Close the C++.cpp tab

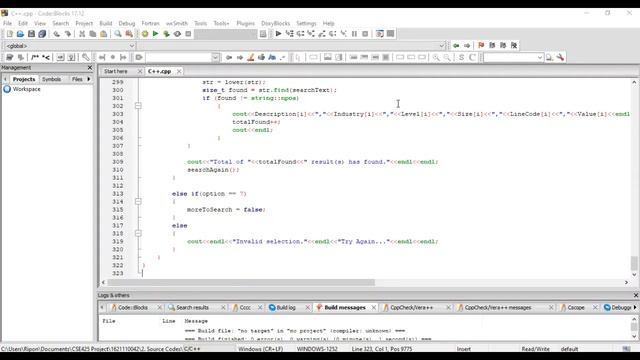179,71
